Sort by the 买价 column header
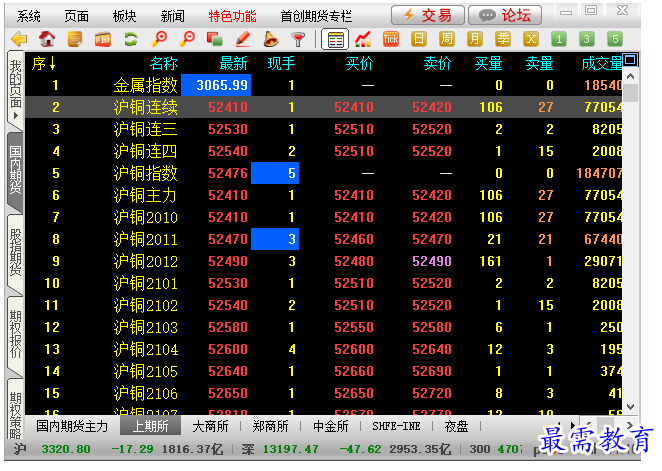 click(x=359, y=64)
